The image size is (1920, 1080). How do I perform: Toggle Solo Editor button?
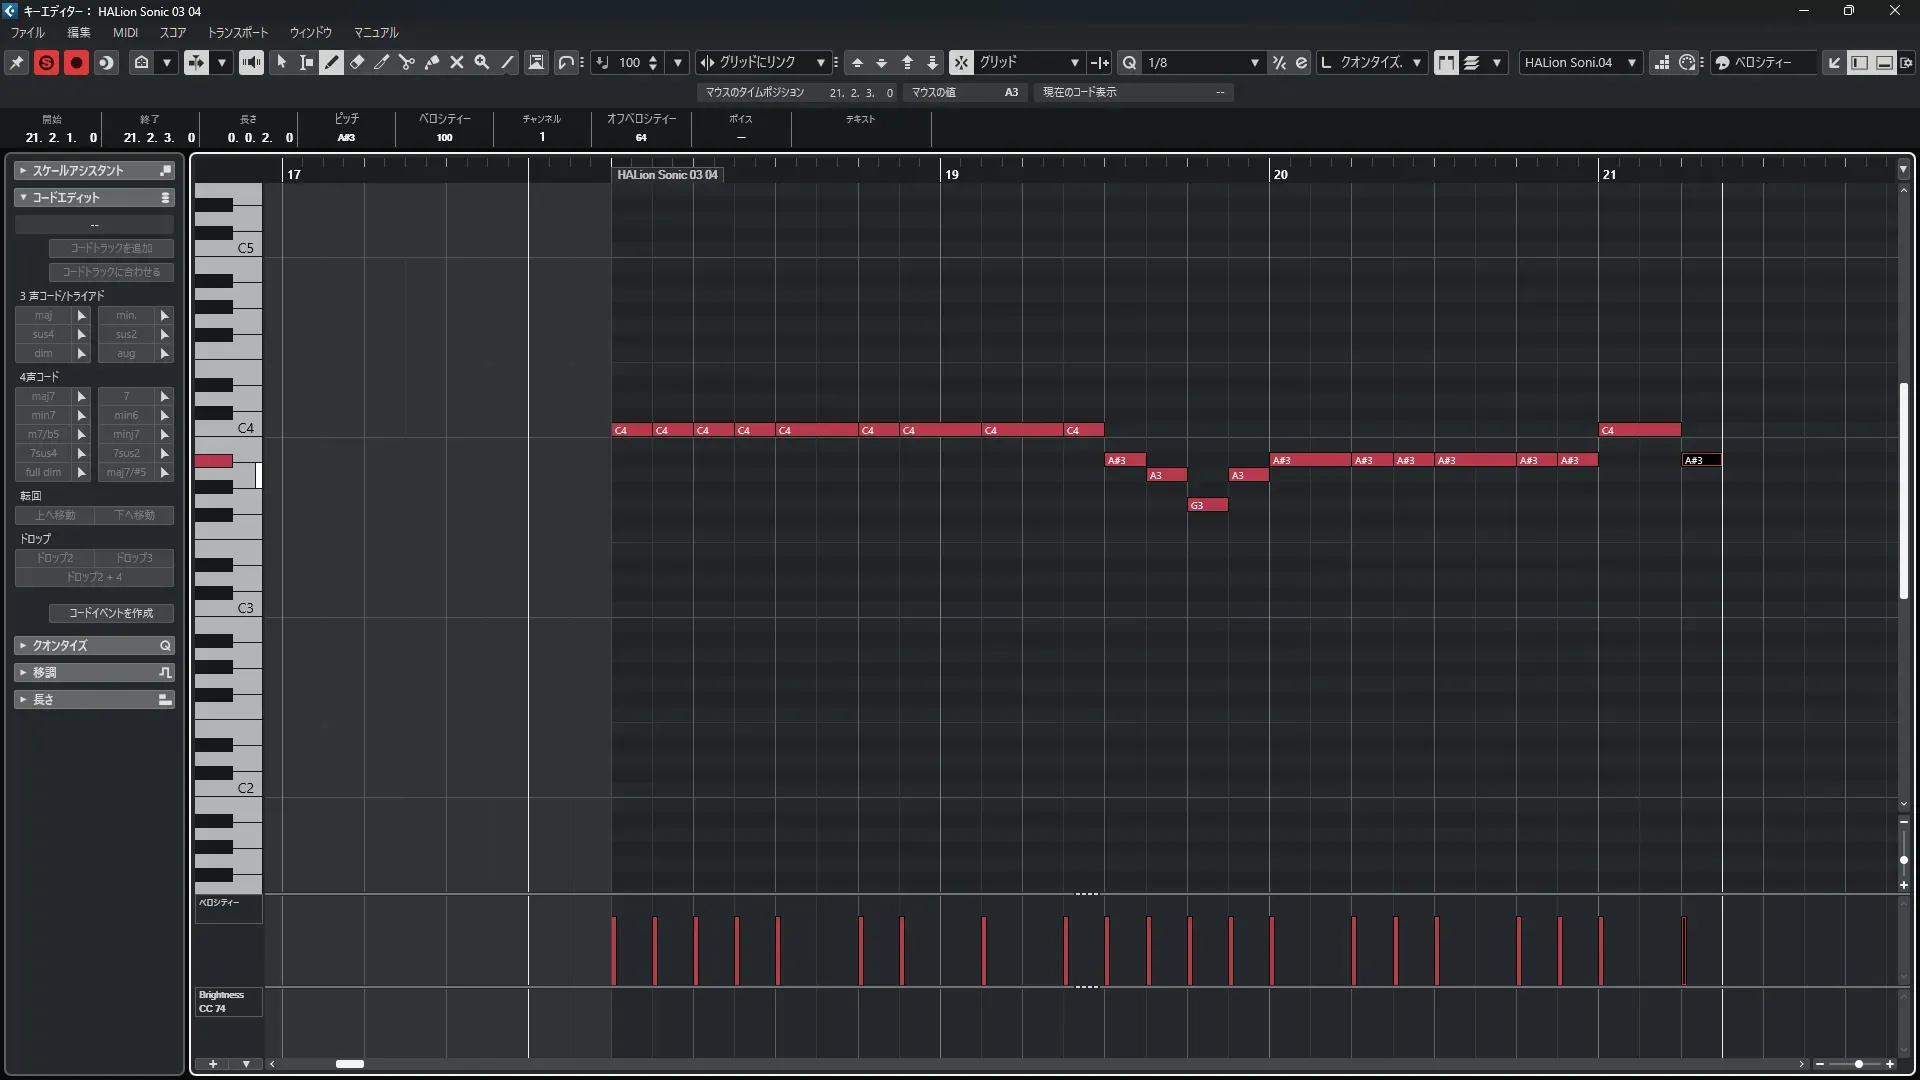click(46, 62)
